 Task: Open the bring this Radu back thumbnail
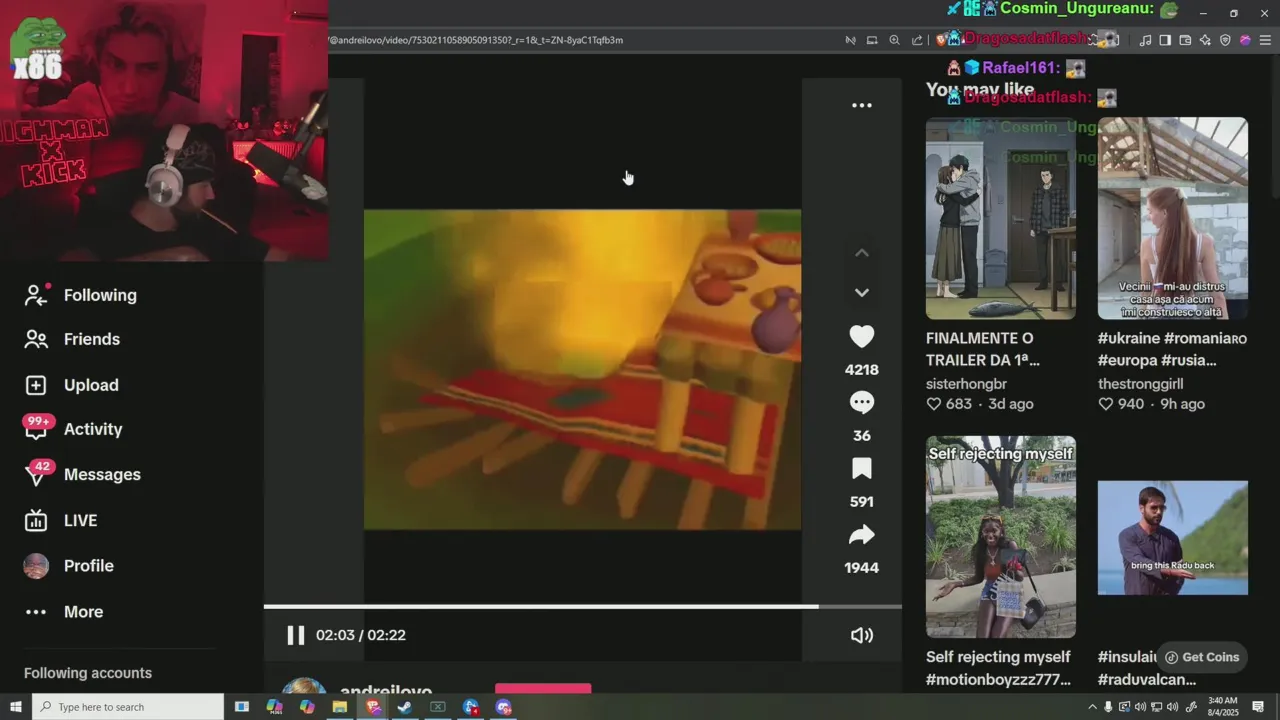[x=1172, y=538]
